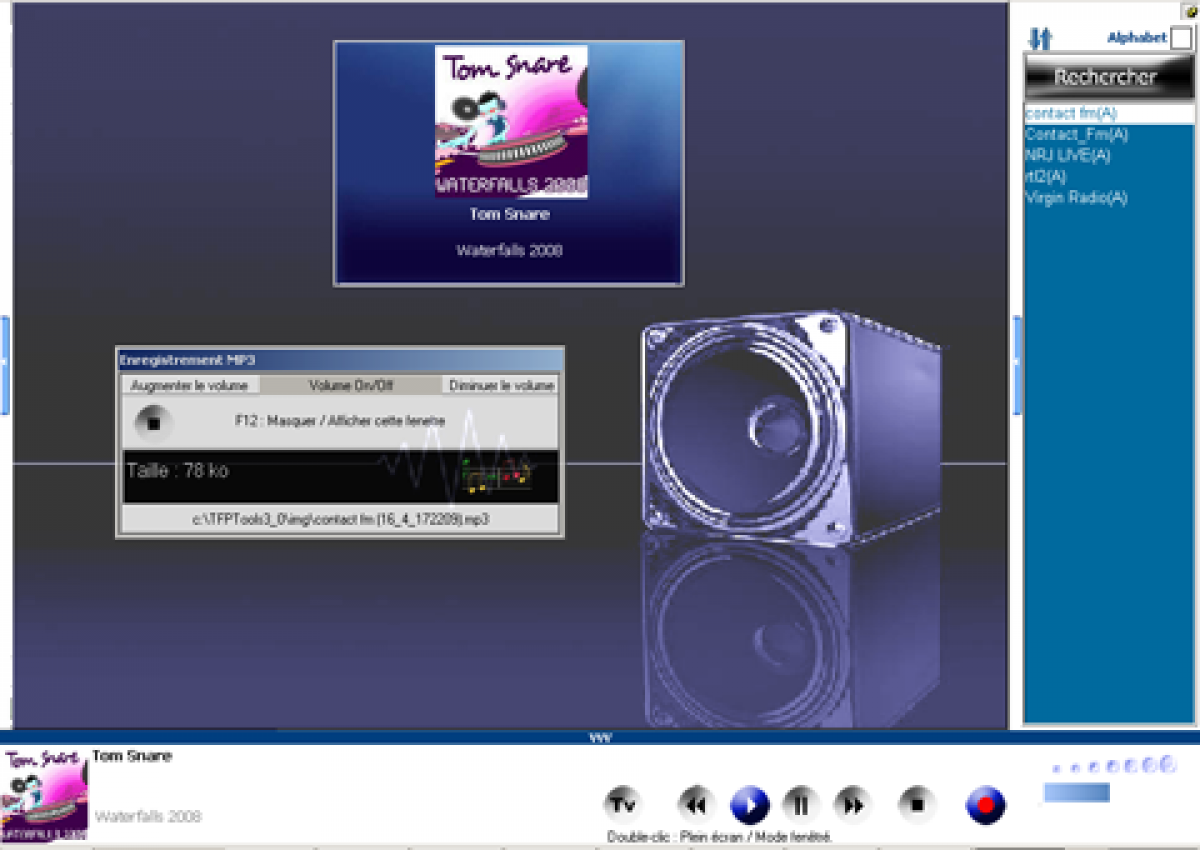Click Diminuer le volume button
Screen dimensions: 1200x850
[501, 386]
